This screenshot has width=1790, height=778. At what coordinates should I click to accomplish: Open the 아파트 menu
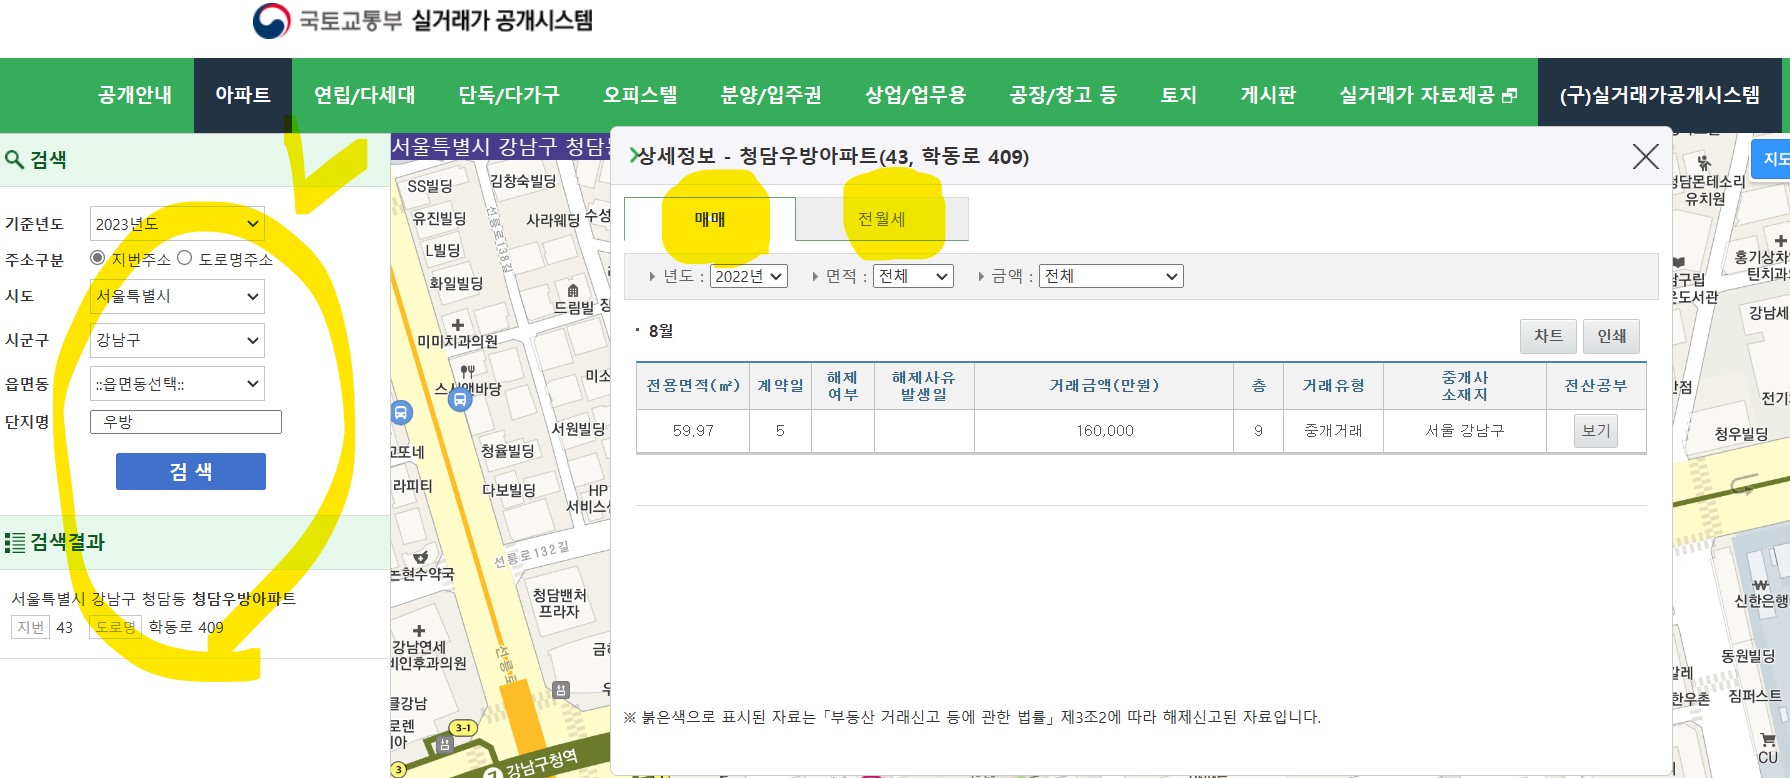point(243,95)
